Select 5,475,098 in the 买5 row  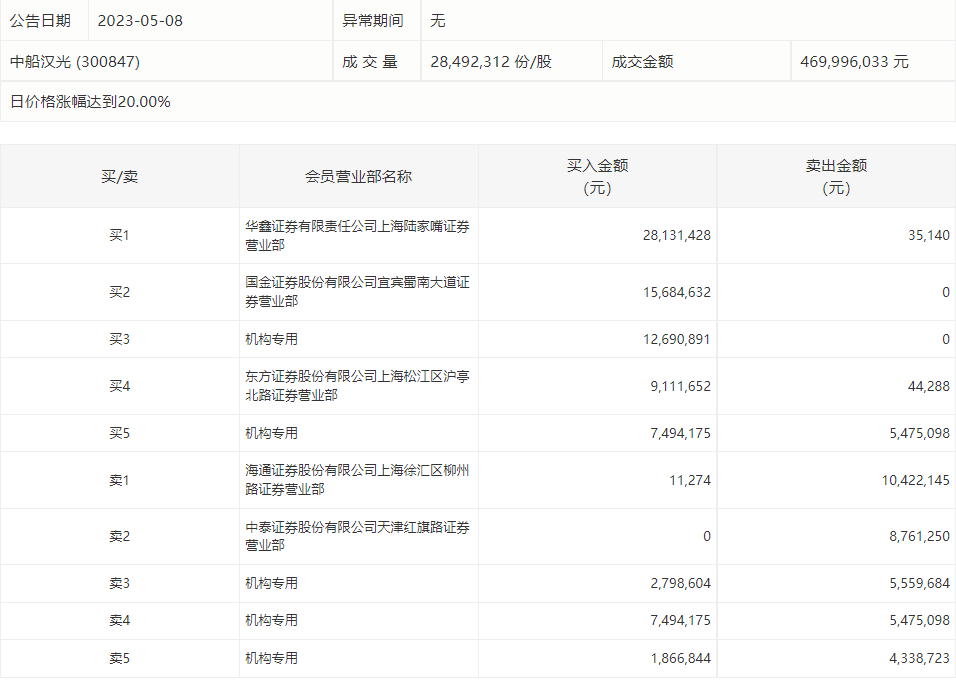click(919, 433)
